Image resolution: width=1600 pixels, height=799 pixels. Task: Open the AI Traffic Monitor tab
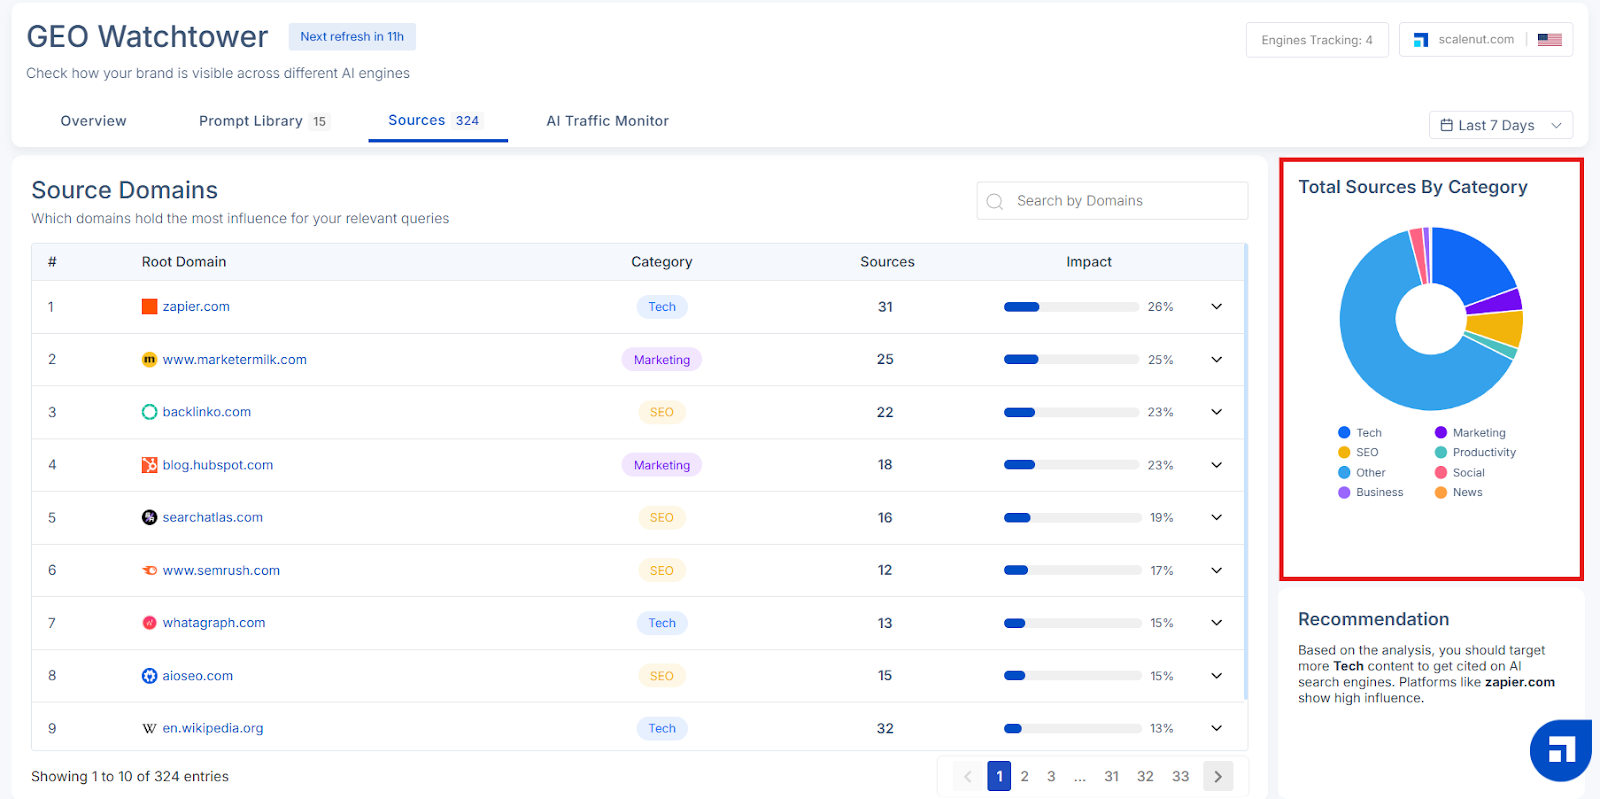(x=607, y=121)
